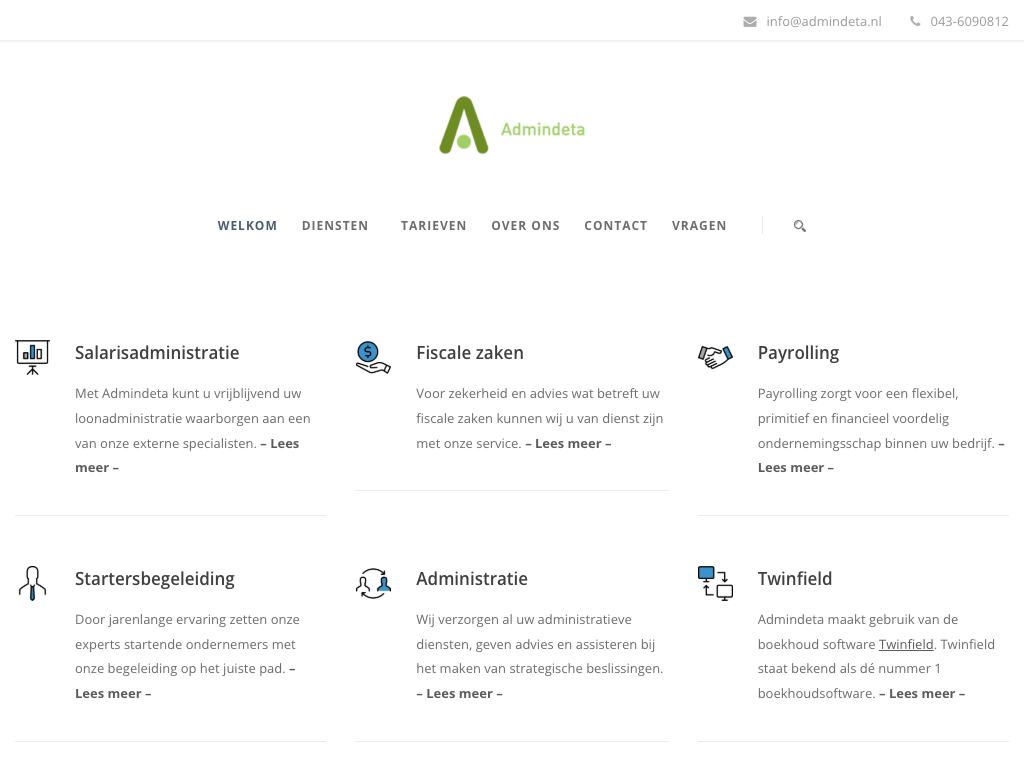Click the Startersbegeleiding businessman icon
1024x768 pixels.
32,583
